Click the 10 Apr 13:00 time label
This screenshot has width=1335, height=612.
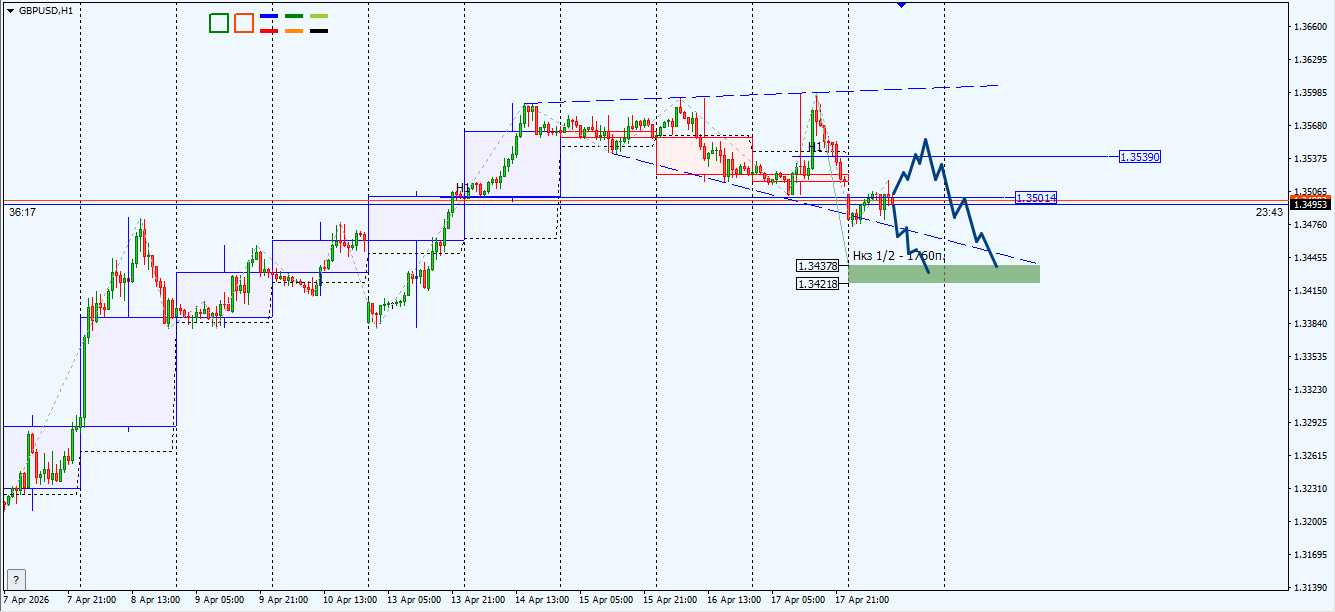350,600
